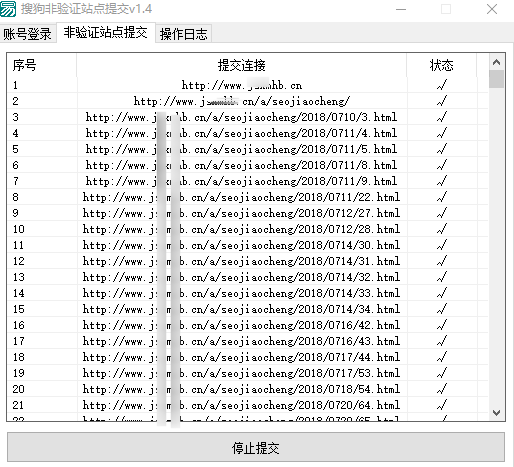This screenshot has height=467, width=514.
Task: Select the 非验证站点提交 tab
Action: [x=106, y=33]
